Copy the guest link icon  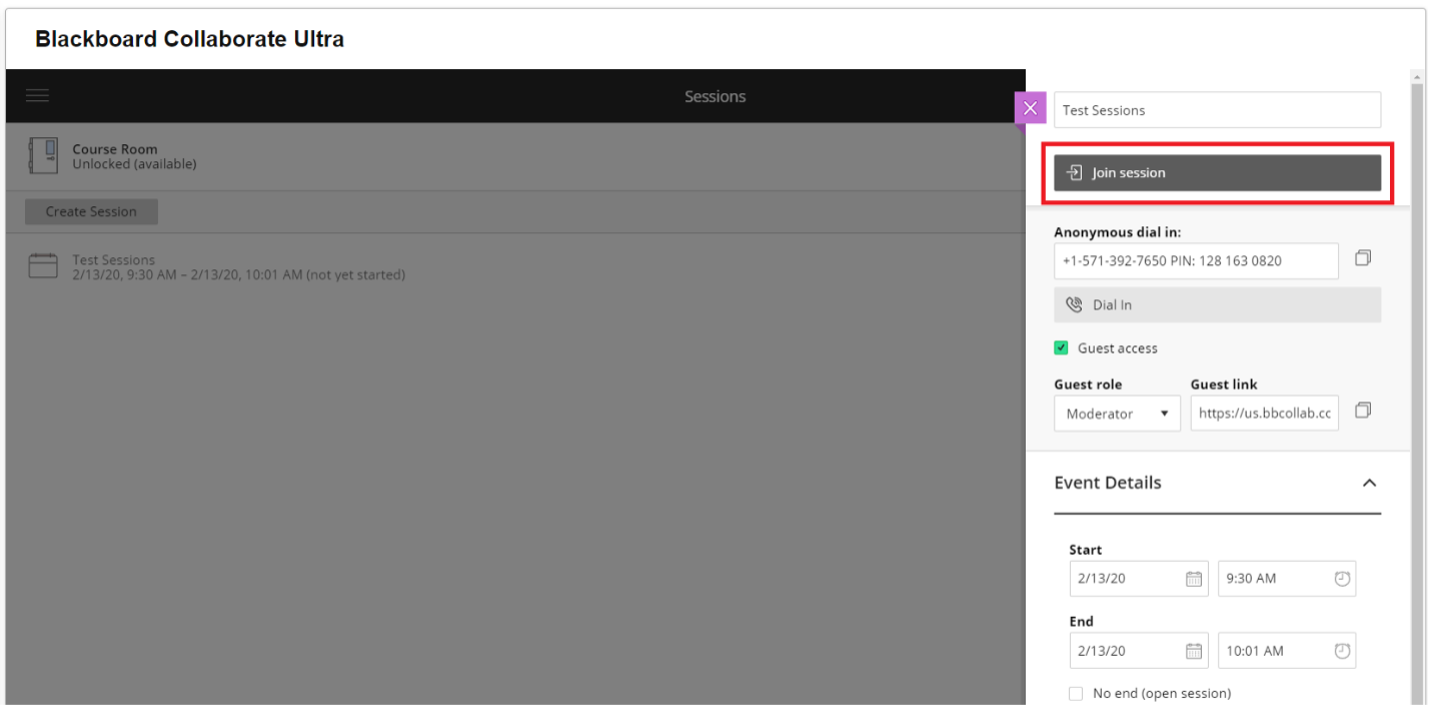[1362, 410]
